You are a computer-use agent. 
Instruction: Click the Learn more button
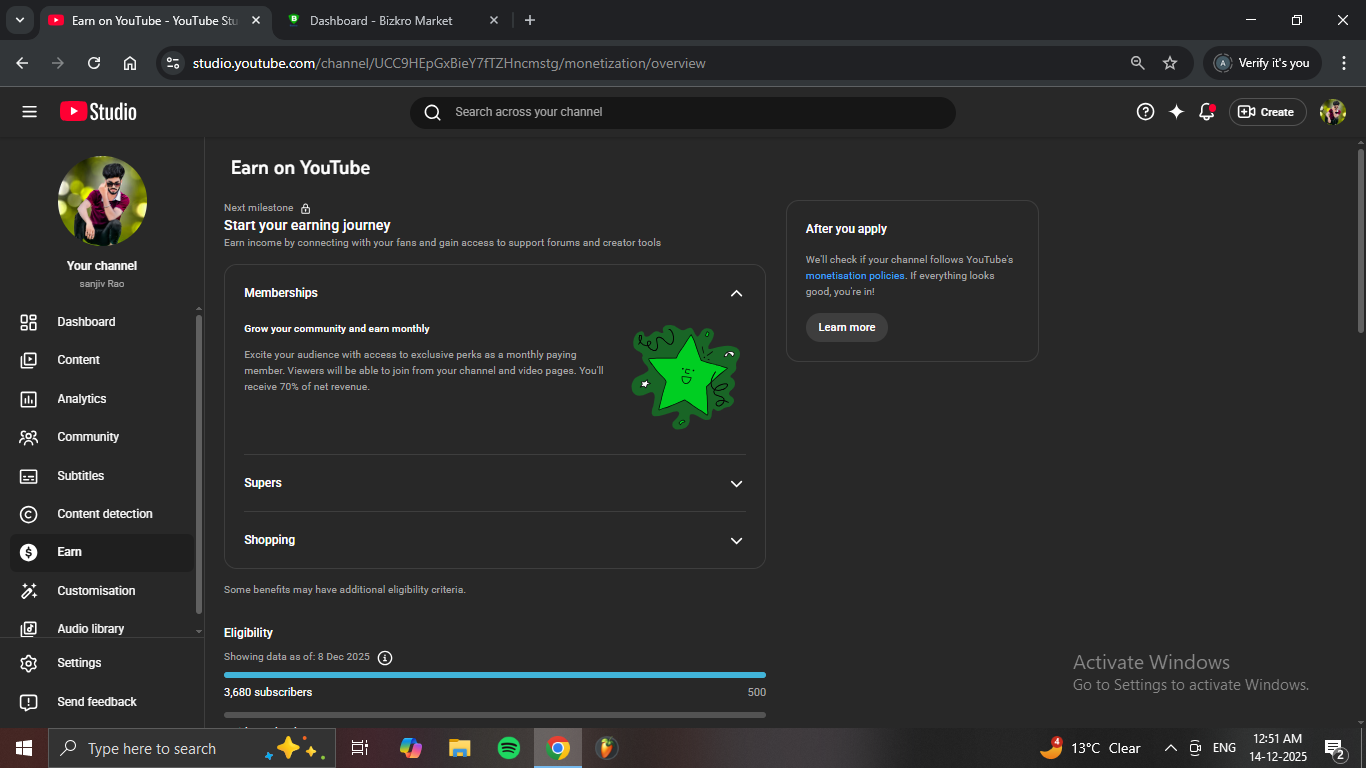(x=846, y=327)
